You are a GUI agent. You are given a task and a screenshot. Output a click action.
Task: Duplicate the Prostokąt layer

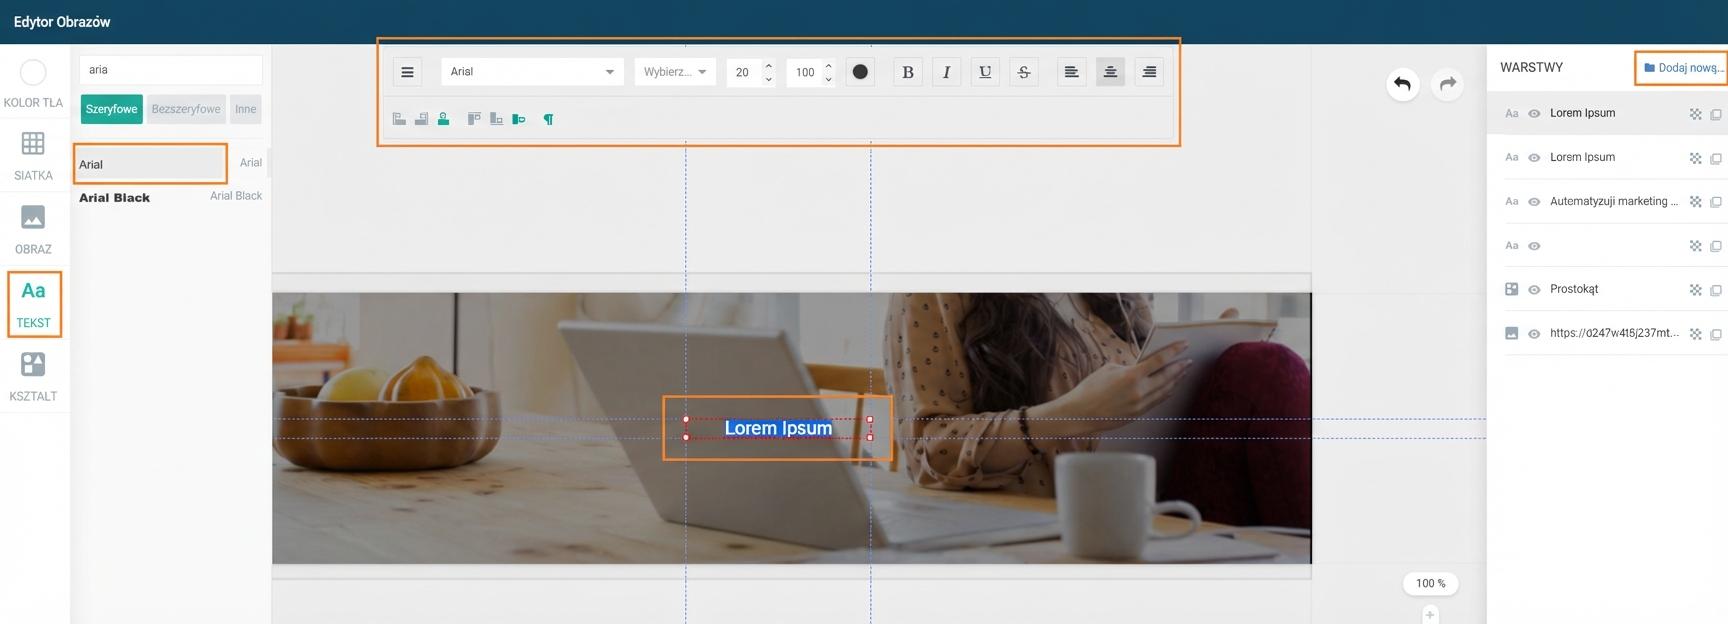(x=1716, y=290)
